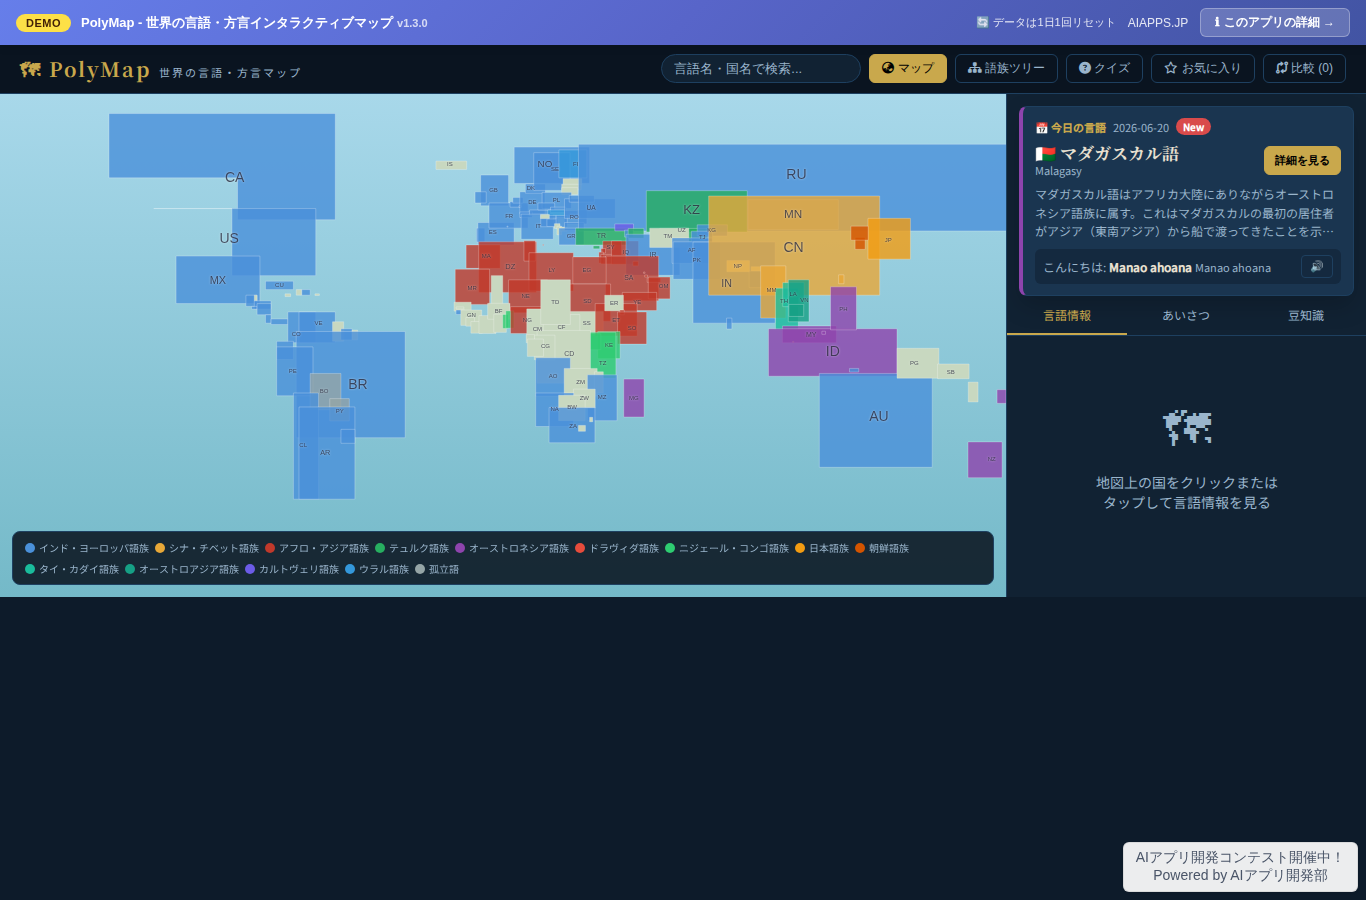Click the 詳細を見る button for Malagasy
This screenshot has width=1366, height=900.
point(1302,160)
